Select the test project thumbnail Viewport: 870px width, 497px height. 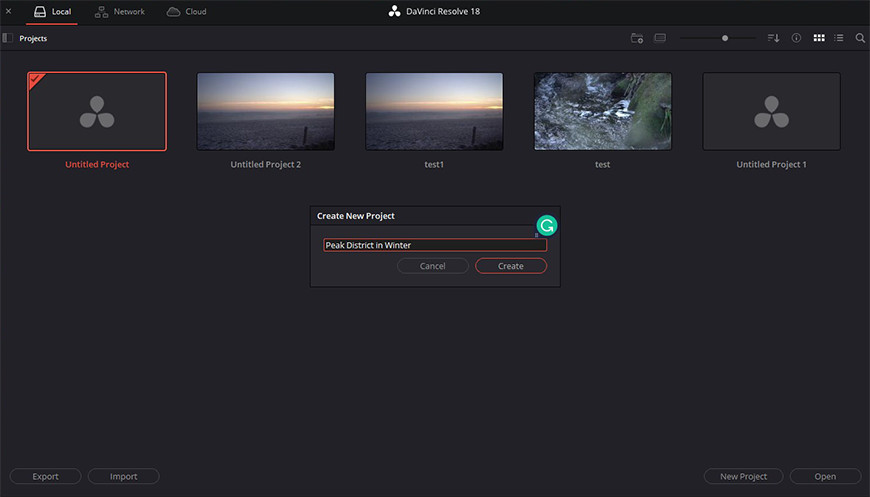(x=603, y=111)
